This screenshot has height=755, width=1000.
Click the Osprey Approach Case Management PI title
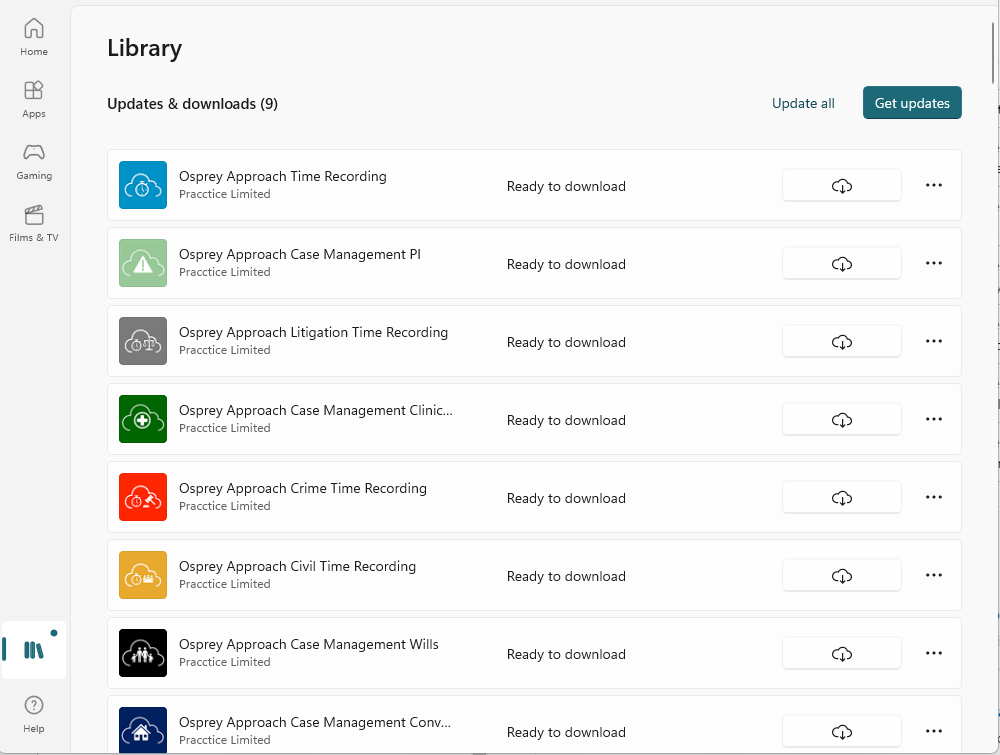click(x=300, y=254)
